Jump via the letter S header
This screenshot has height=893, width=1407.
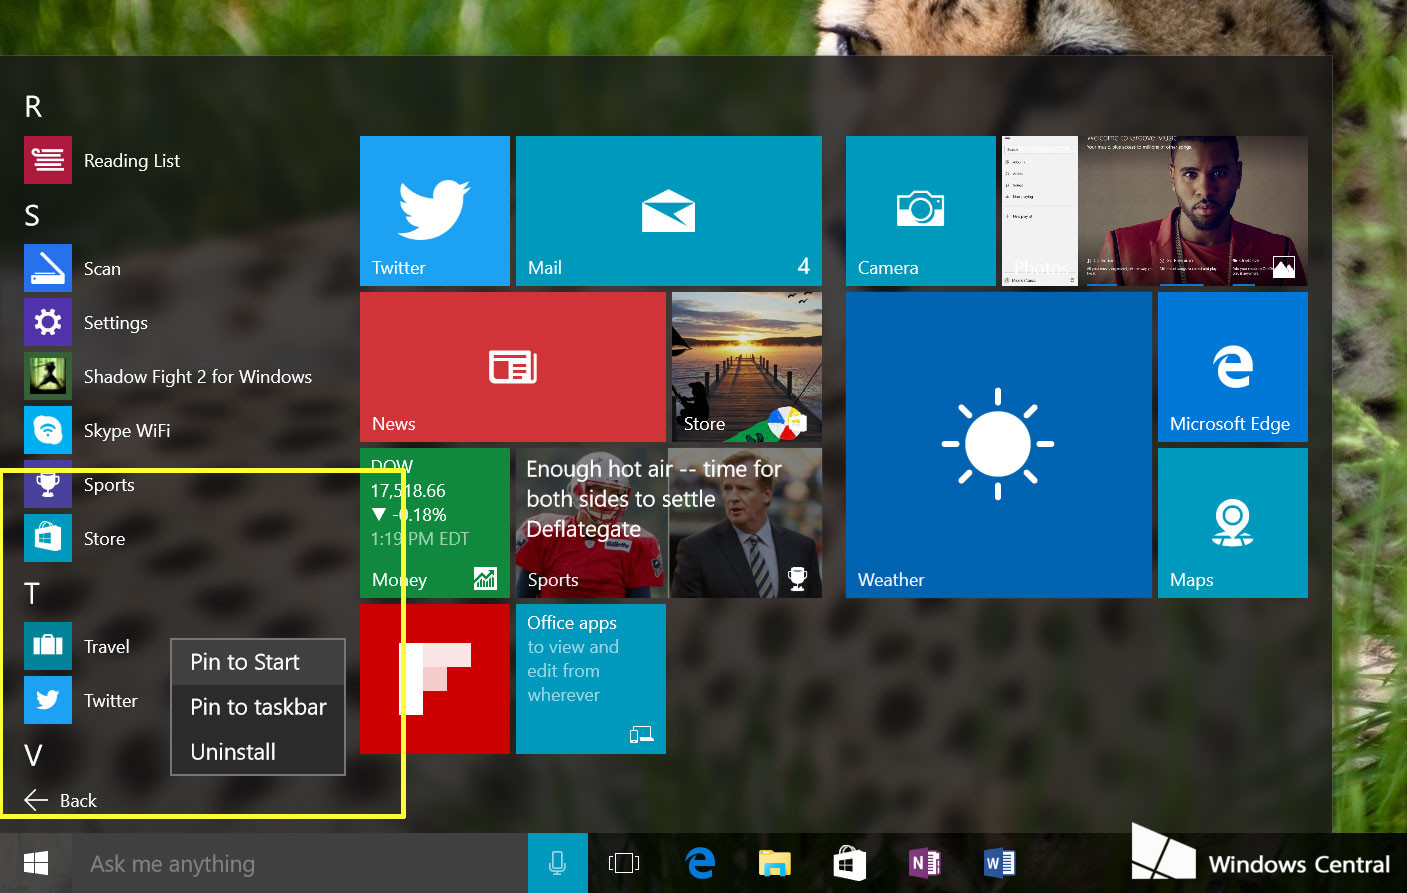pos(32,215)
